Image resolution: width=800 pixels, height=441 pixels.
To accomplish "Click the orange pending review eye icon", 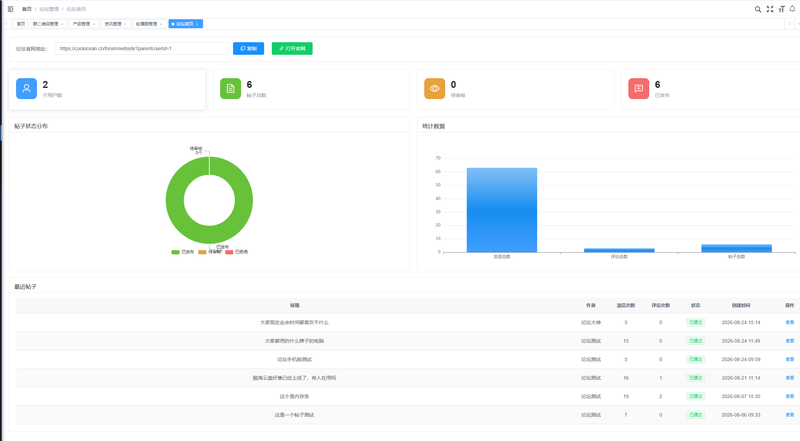I will tap(435, 88).
